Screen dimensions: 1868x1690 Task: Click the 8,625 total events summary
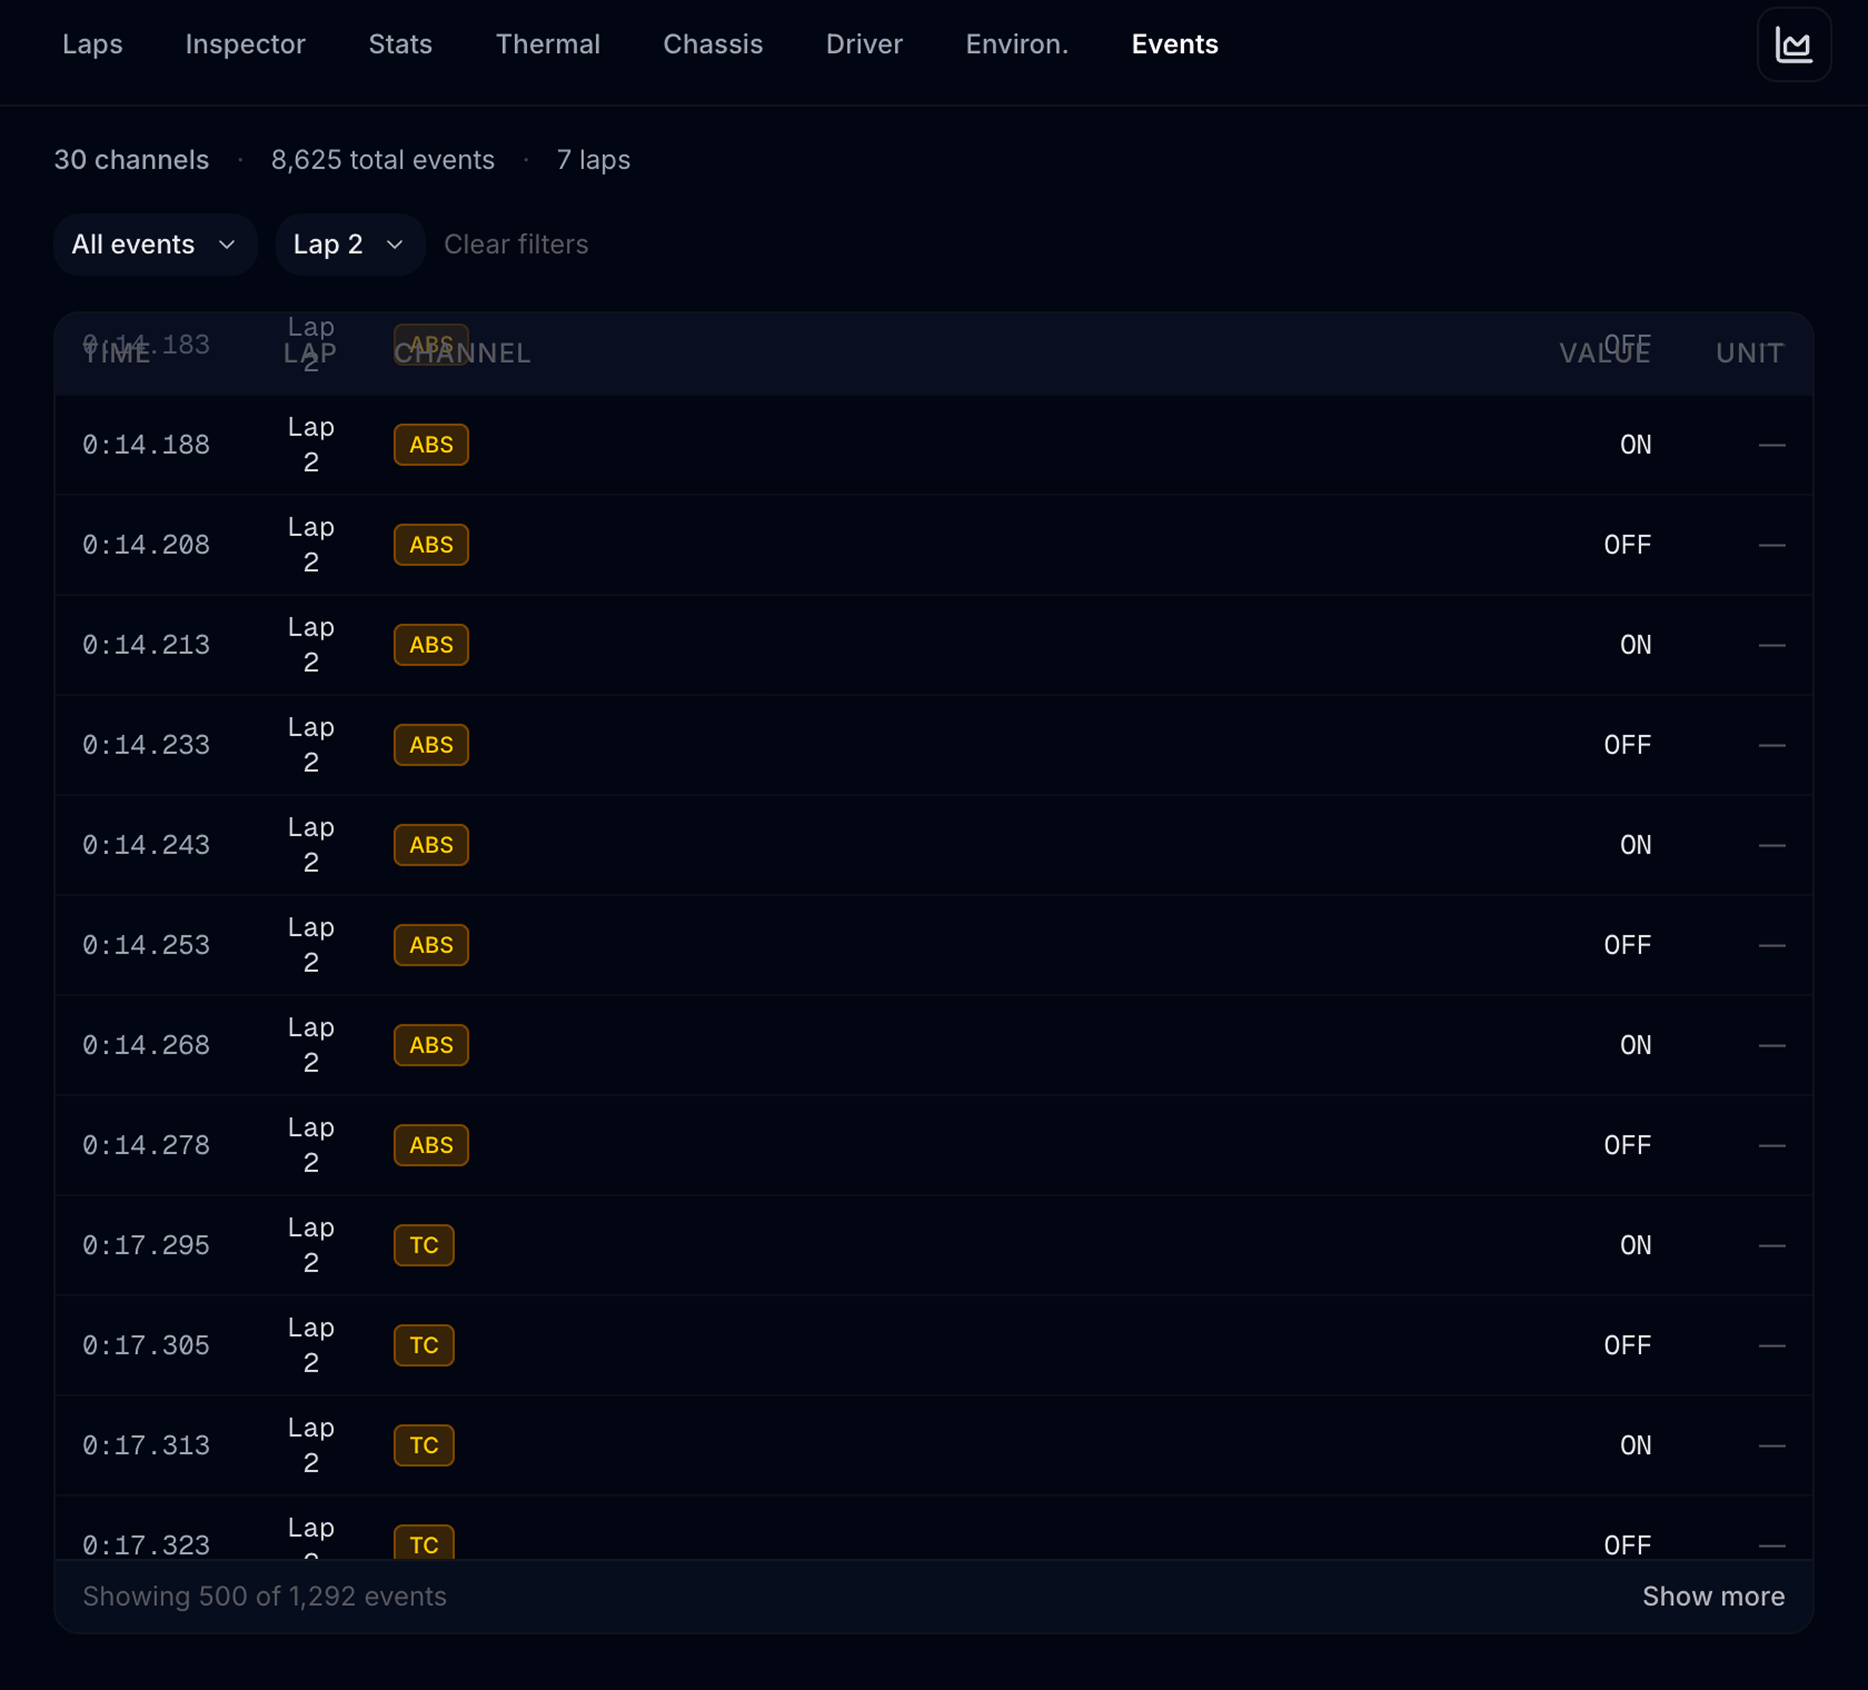coord(383,160)
